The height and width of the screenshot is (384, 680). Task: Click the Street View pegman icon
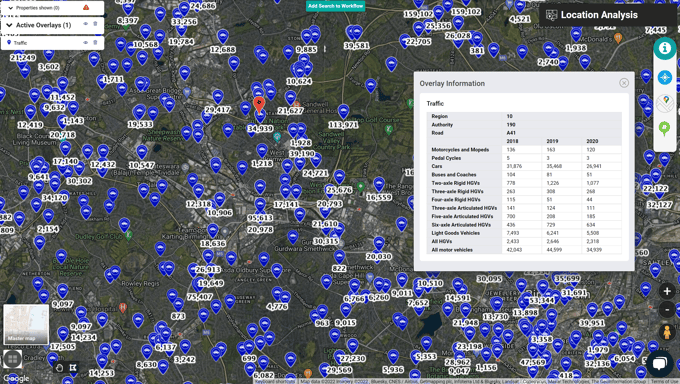click(667, 332)
